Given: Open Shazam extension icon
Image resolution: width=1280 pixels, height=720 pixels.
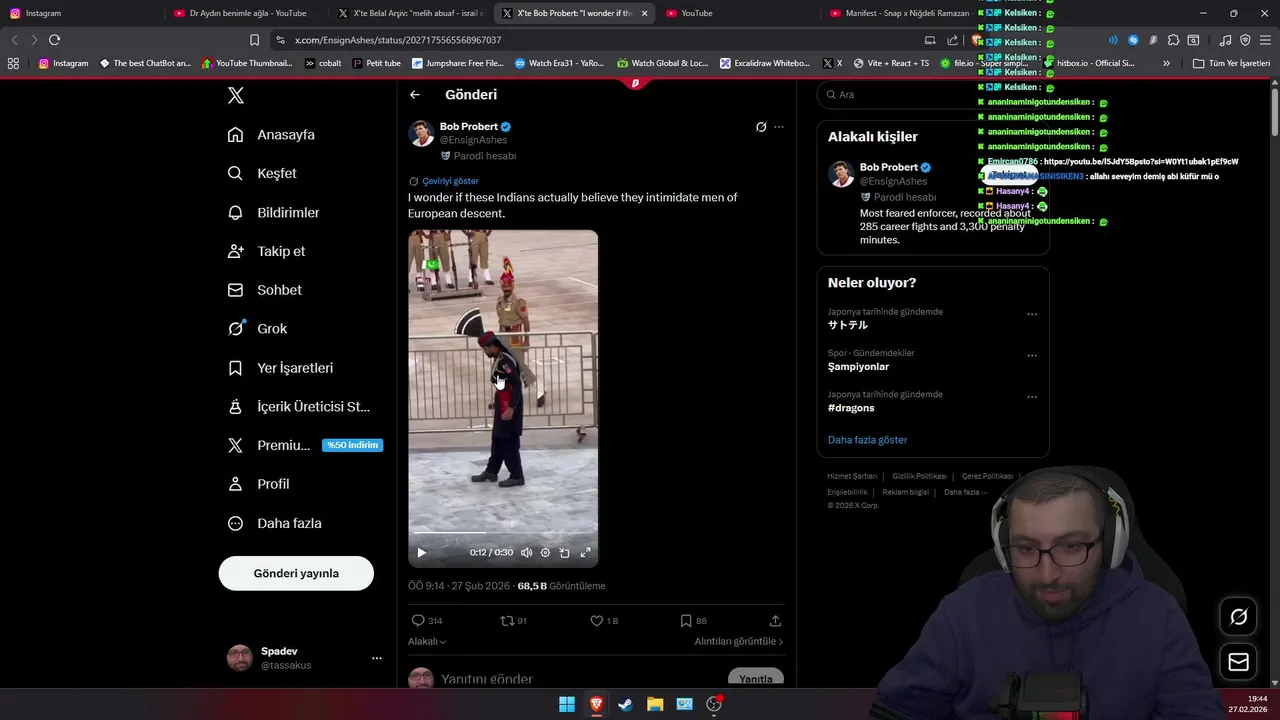Looking at the screenshot, I should (1133, 40).
